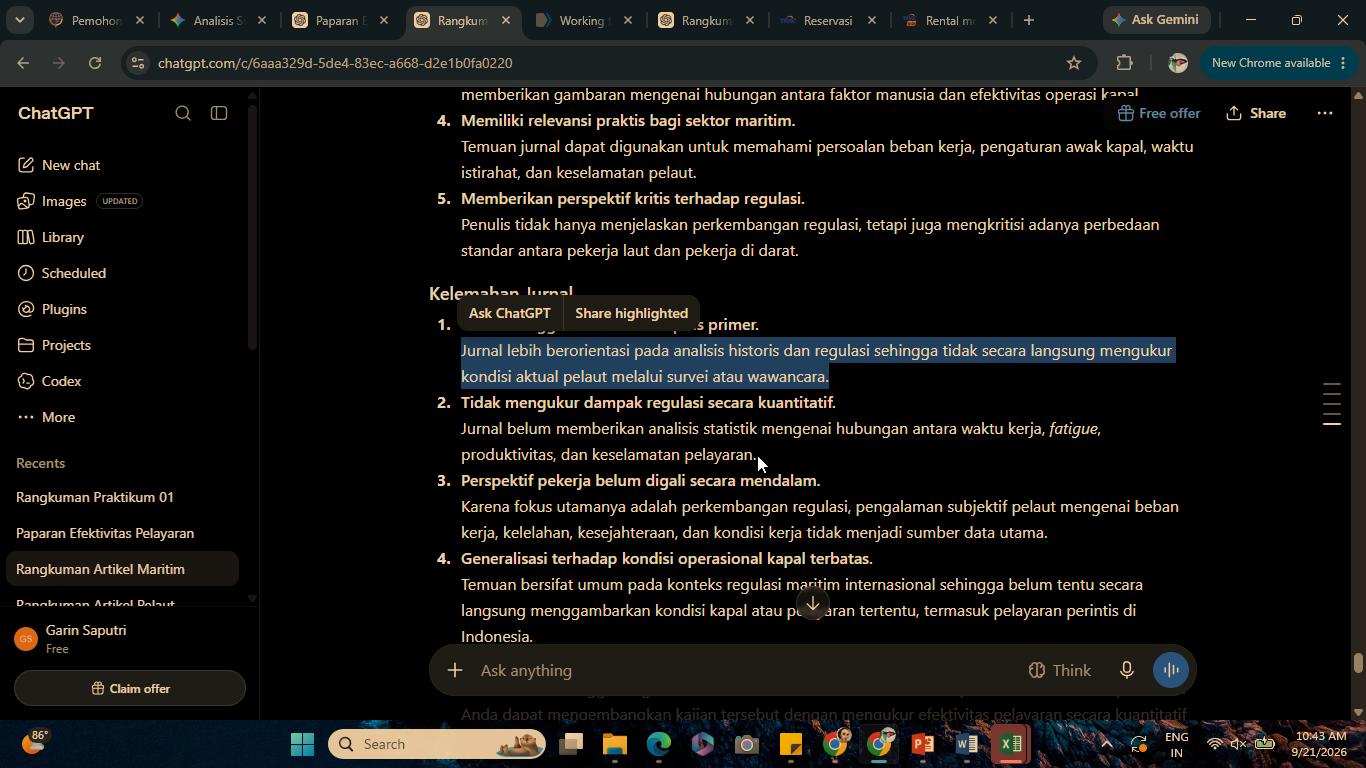Image resolution: width=1366 pixels, height=768 pixels.
Task: Click the microphone dictation icon
Action: point(1127,670)
